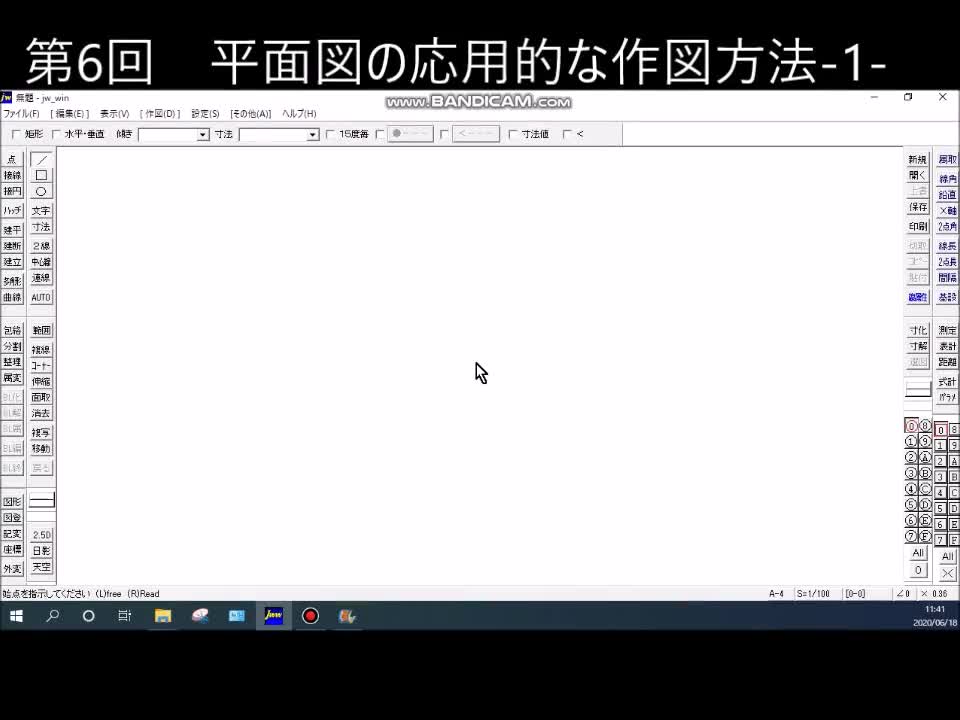Open the ファイル(F) menu

[x=20, y=113]
